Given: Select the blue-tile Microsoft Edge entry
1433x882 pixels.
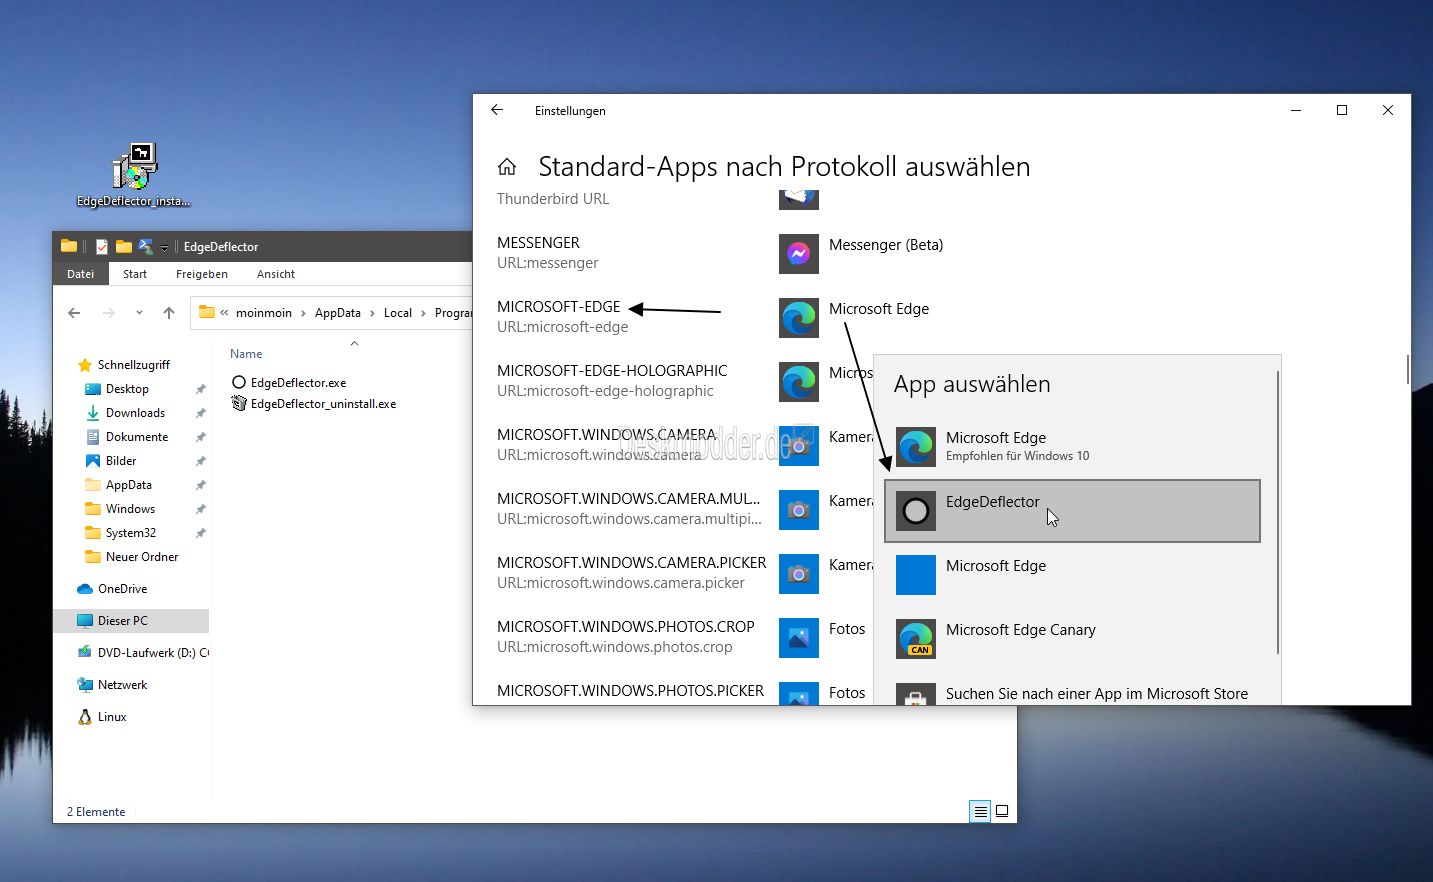Looking at the screenshot, I should point(1072,575).
